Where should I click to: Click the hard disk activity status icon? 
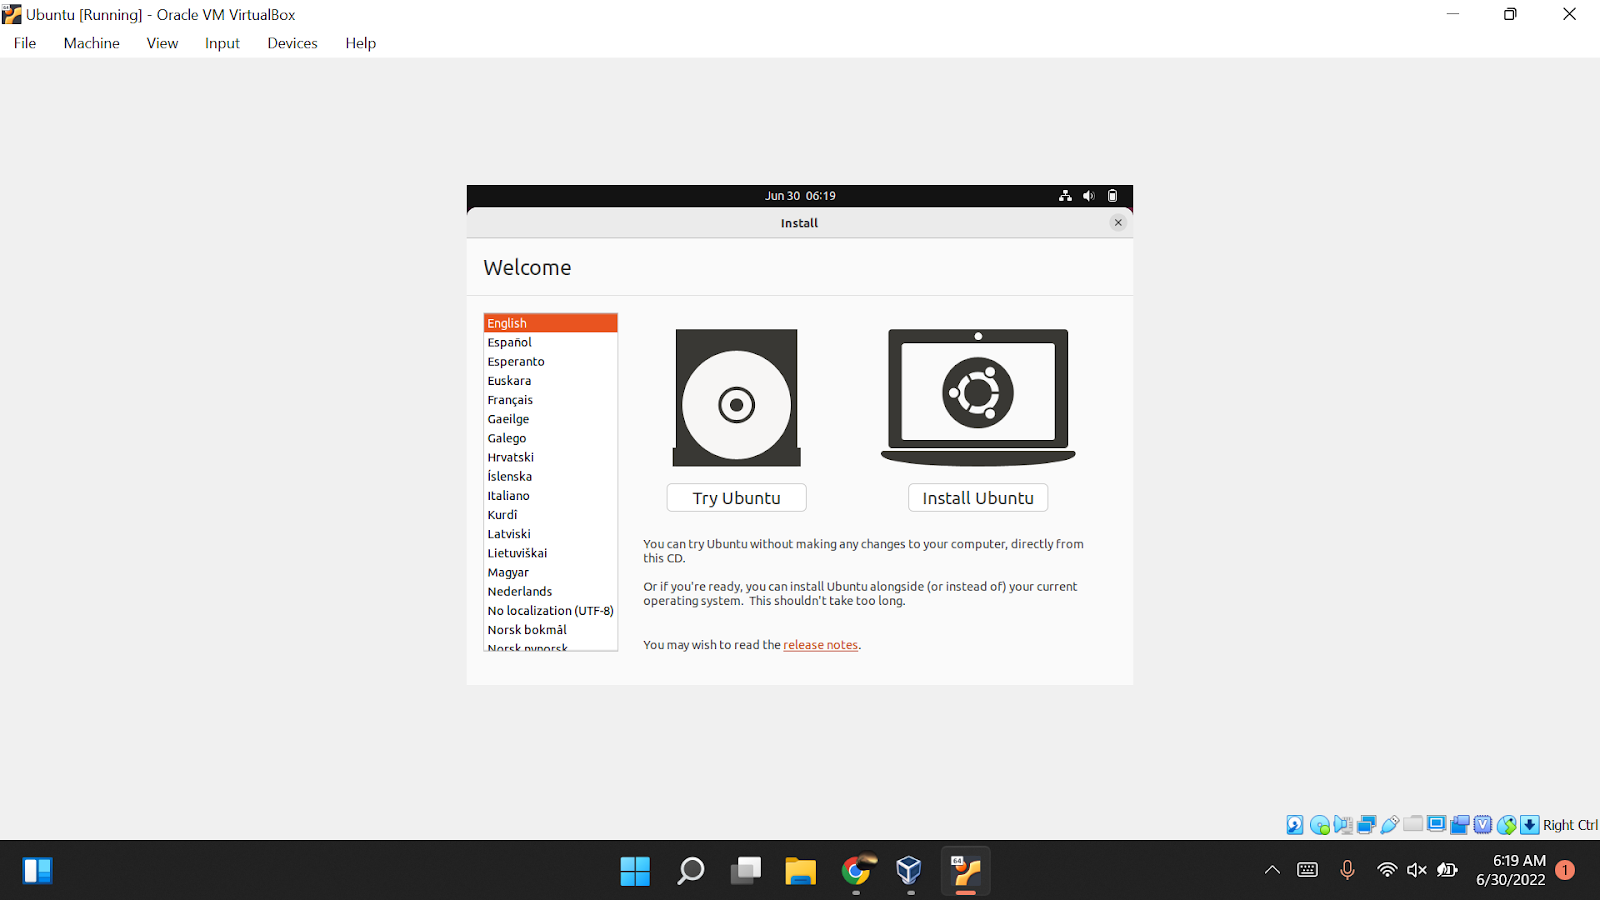click(x=1295, y=825)
